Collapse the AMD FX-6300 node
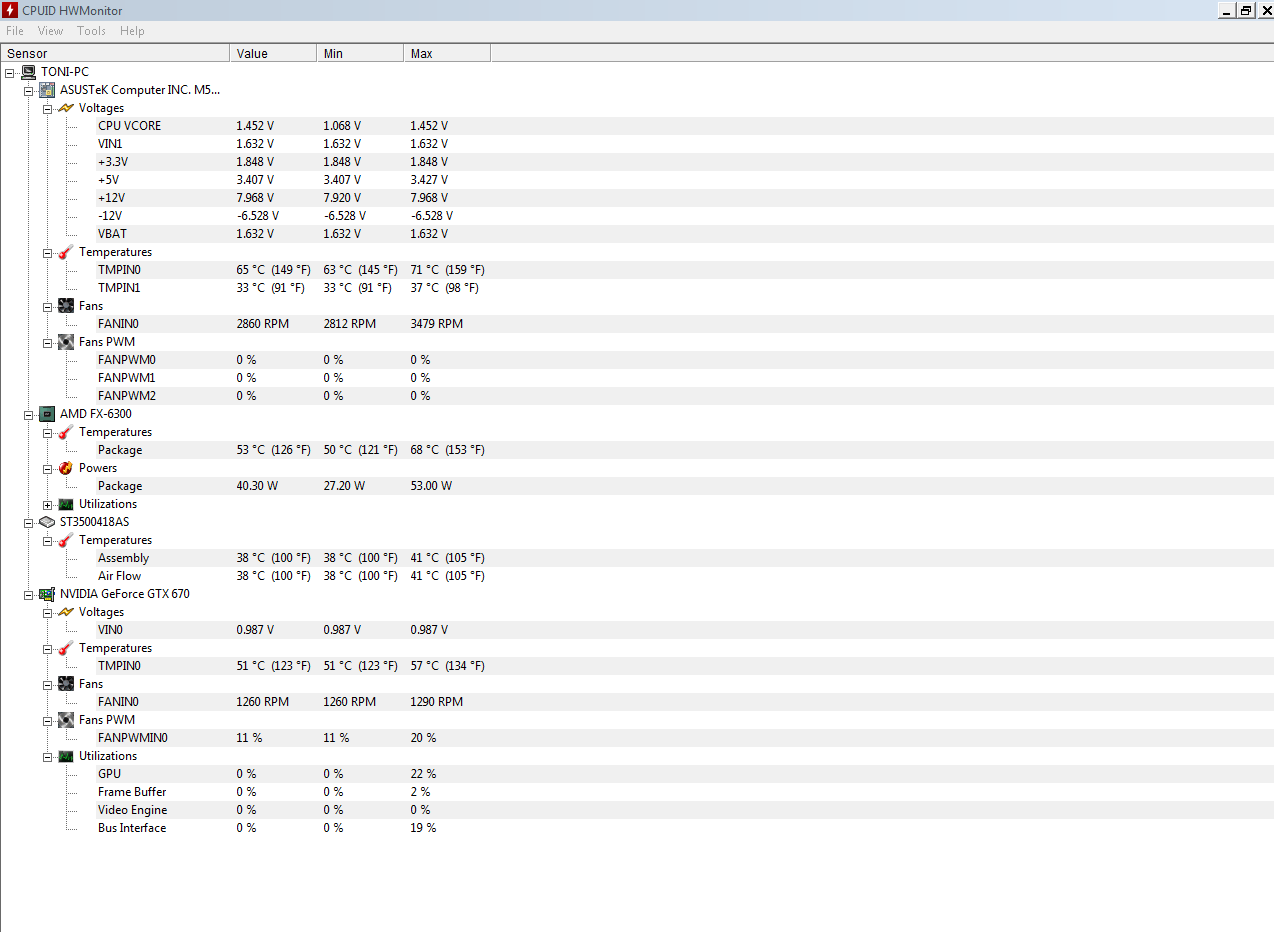Viewport: 1274px width, 932px height. [x=29, y=415]
